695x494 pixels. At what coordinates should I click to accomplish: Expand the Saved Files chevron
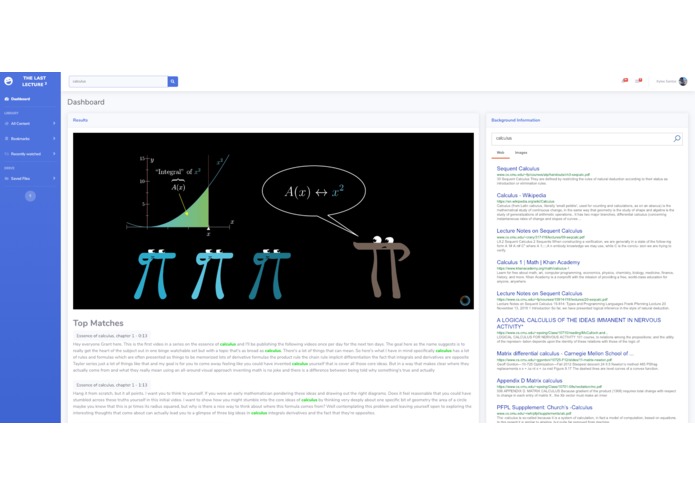[x=54, y=179]
